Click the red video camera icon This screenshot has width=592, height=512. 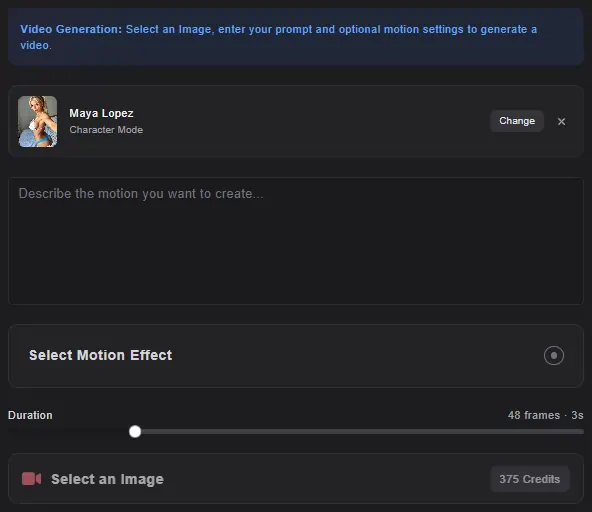point(31,479)
